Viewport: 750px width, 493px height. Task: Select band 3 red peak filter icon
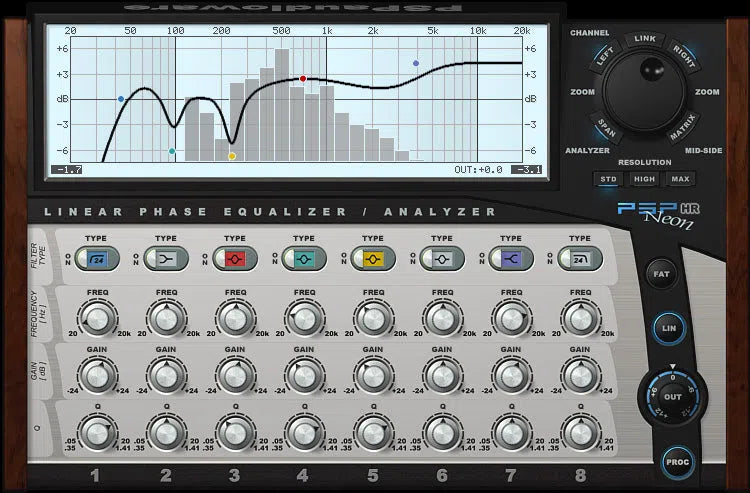[236, 259]
